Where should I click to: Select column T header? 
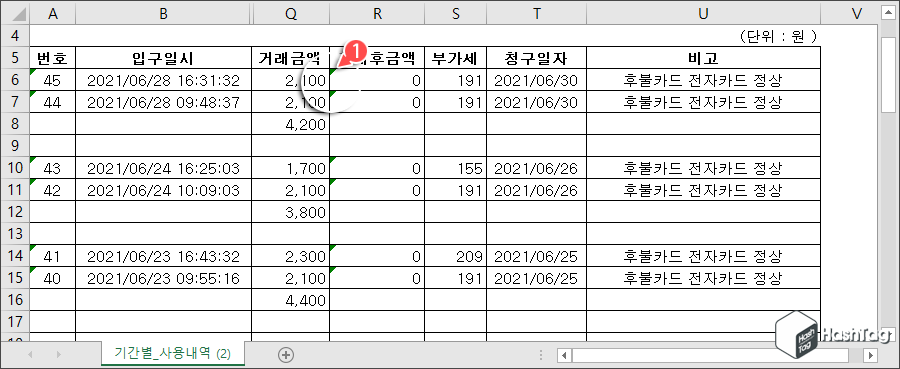pyautogui.click(x=537, y=14)
